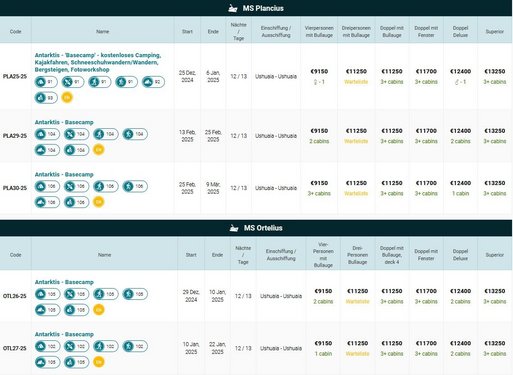Open the "Antarktis - 'Basecamp' - kostenloses Camping" trip link
The height and width of the screenshot is (375, 513).
[98, 62]
